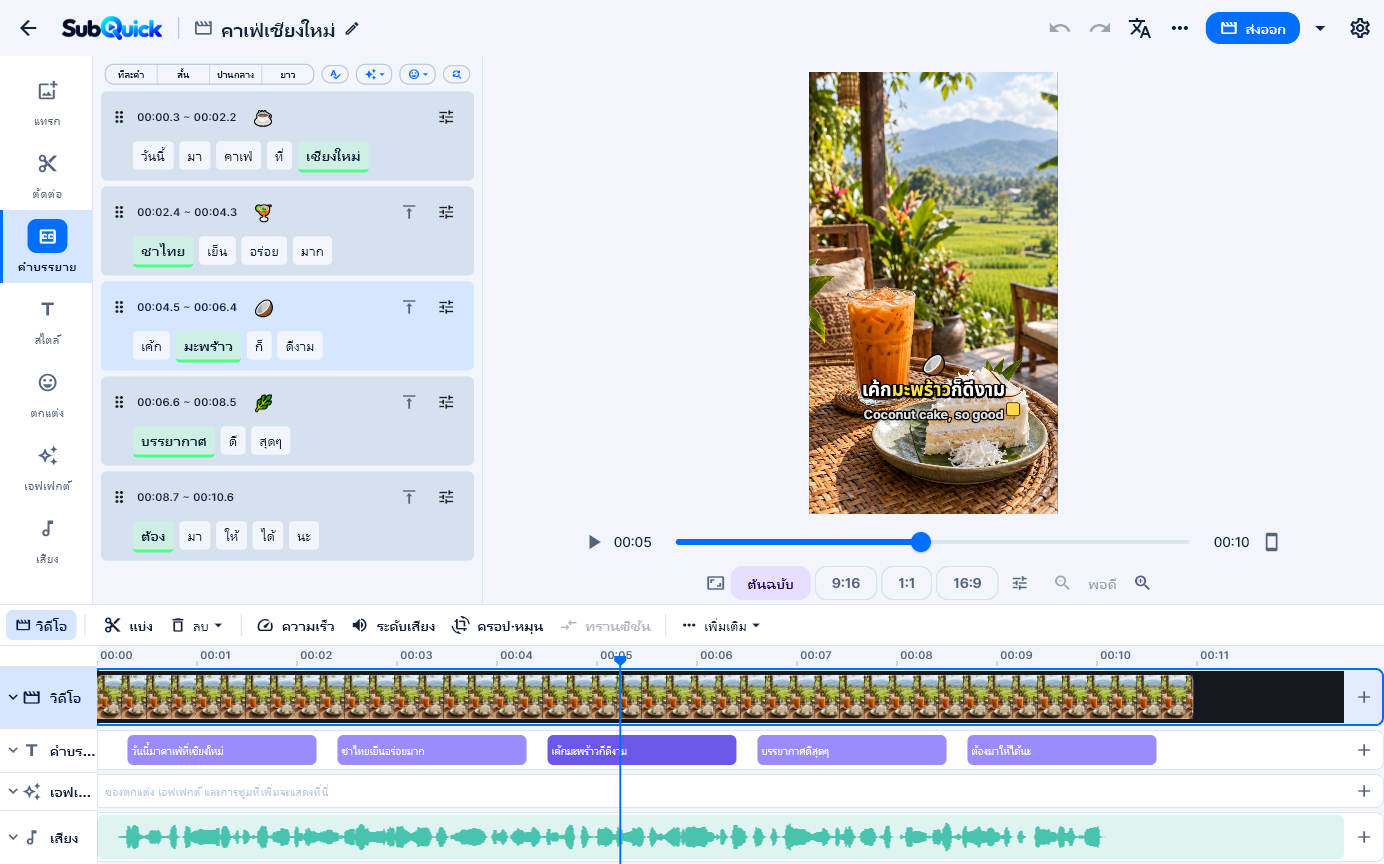
Task: Click the phone preview icon beside 00:10
Action: tap(1271, 542)
